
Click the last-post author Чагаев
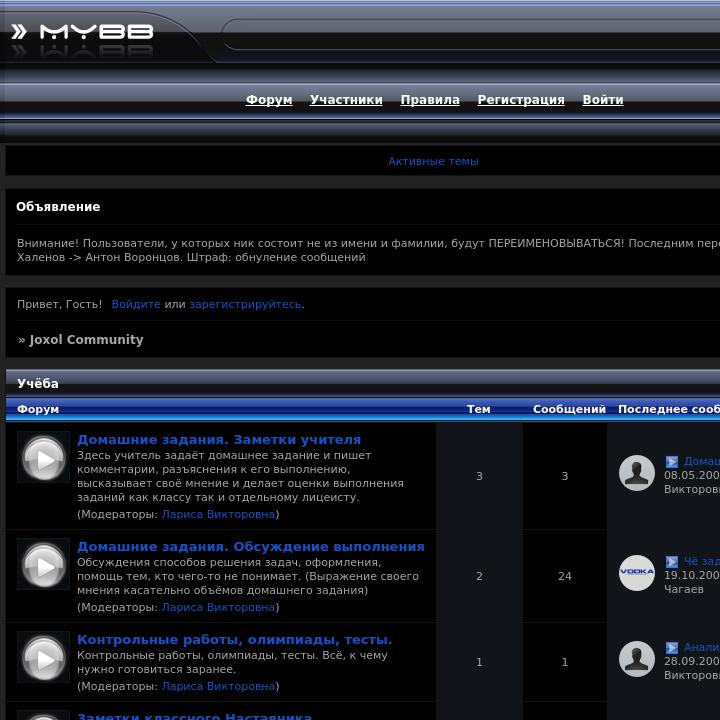click(x=684, y=589)
